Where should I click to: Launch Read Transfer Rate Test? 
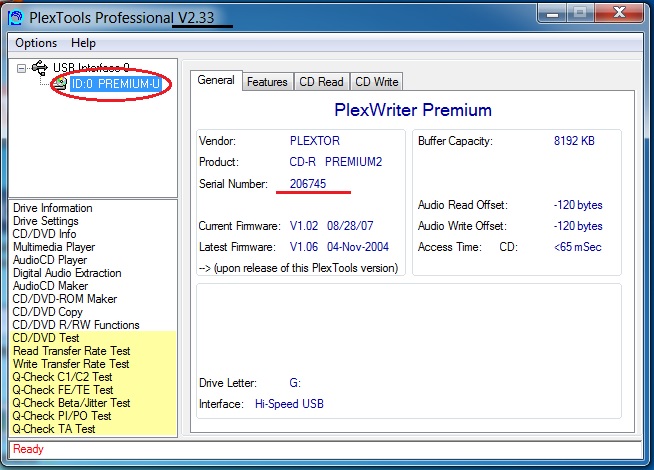[71, 351]
